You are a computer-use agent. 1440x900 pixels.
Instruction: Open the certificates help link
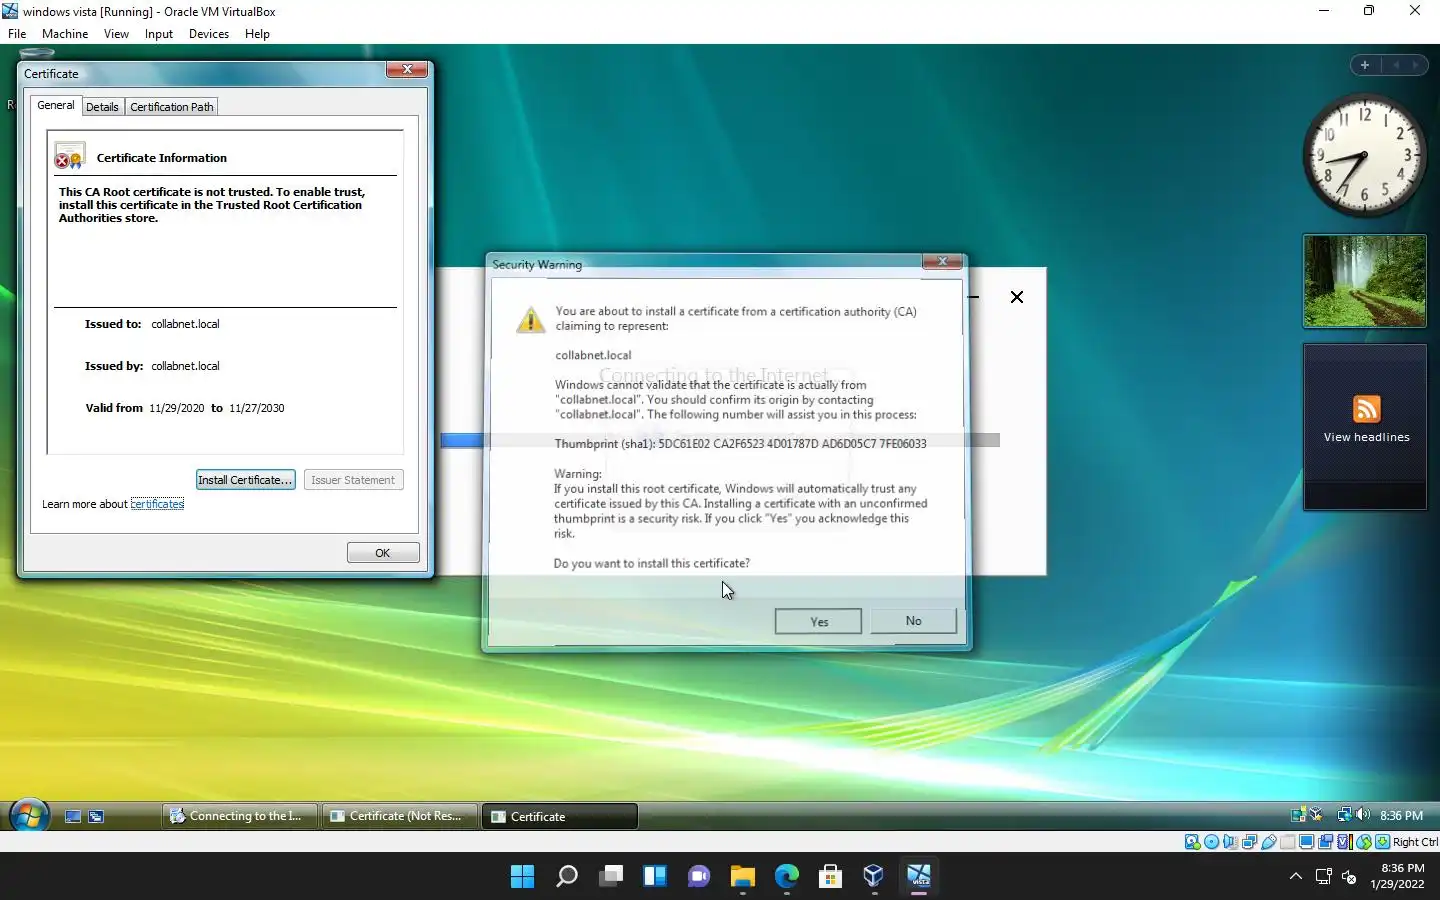157,504
